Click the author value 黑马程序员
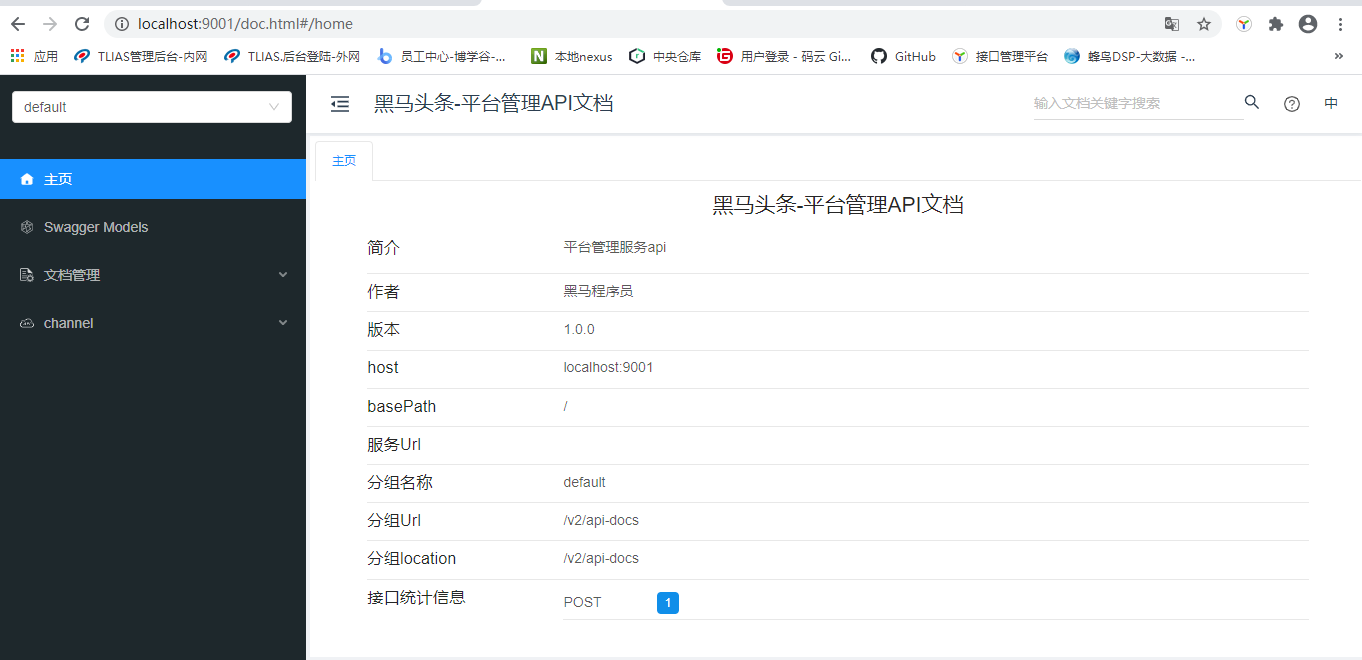The height and width of the screenshot is (660, 1362). coord(598,292)
